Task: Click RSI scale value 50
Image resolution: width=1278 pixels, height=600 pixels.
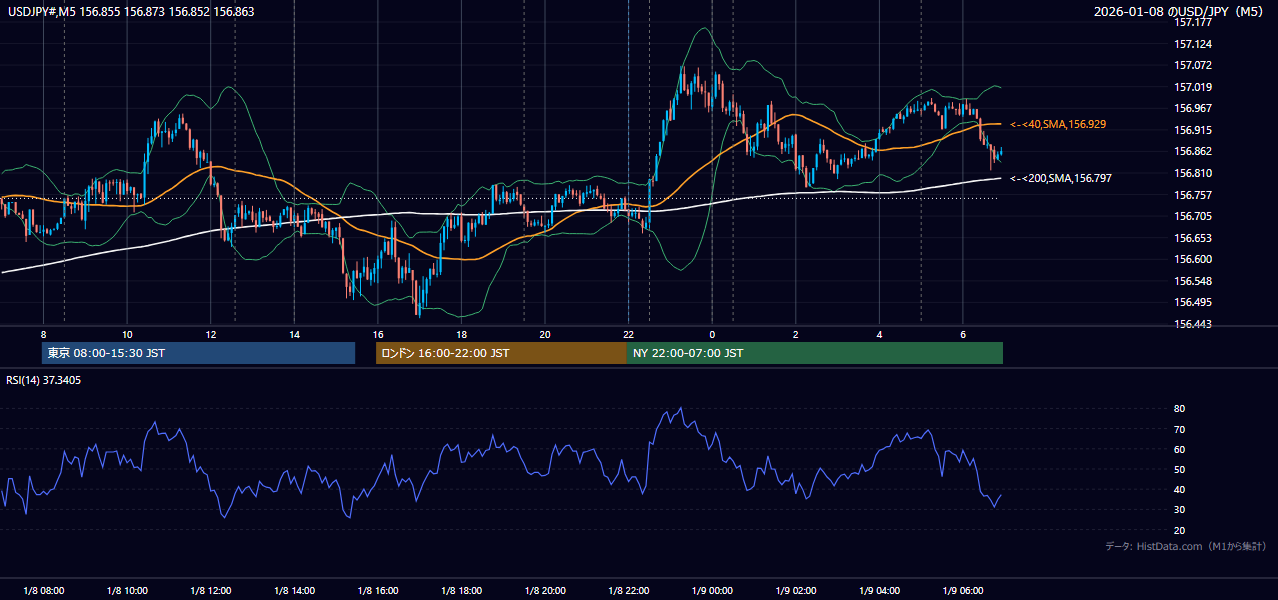Action: tap(1179, 469)
